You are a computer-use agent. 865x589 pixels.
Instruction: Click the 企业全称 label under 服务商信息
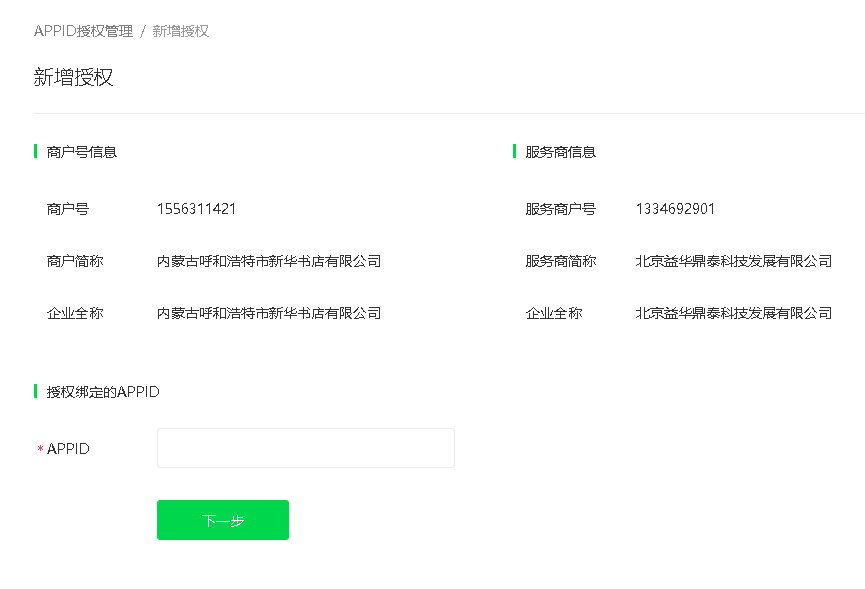554,313
